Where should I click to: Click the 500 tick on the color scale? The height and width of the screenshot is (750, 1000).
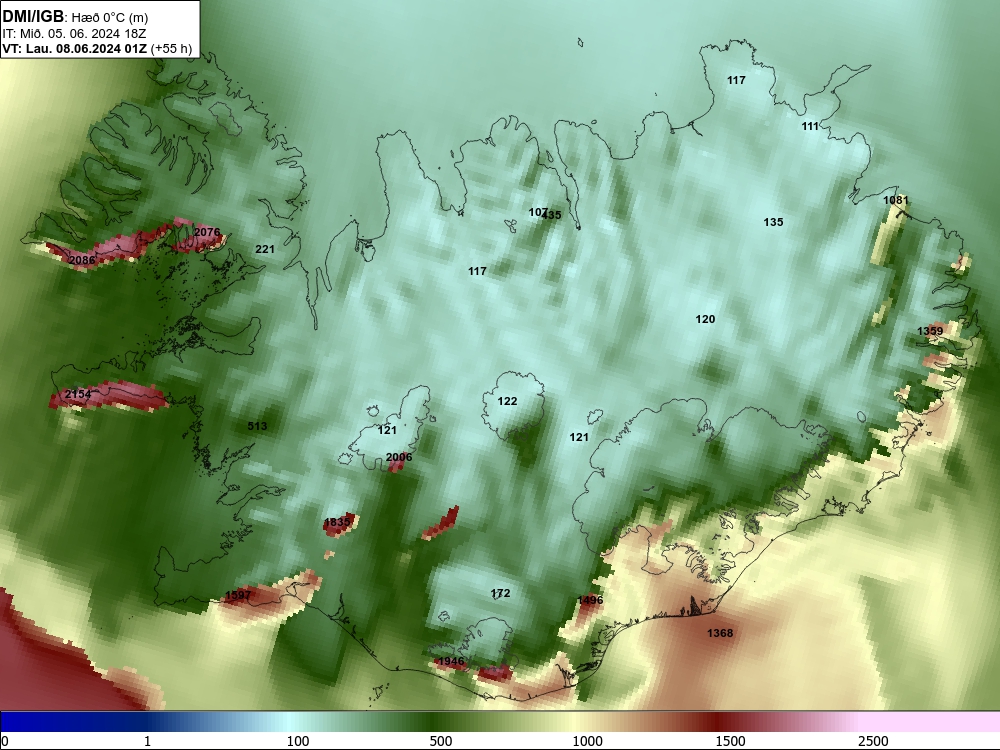tap(440, 741)
